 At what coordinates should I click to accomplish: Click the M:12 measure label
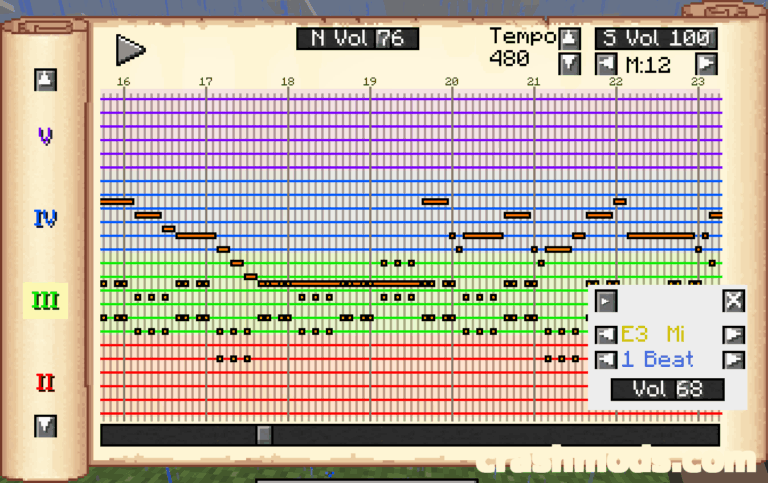648,65
